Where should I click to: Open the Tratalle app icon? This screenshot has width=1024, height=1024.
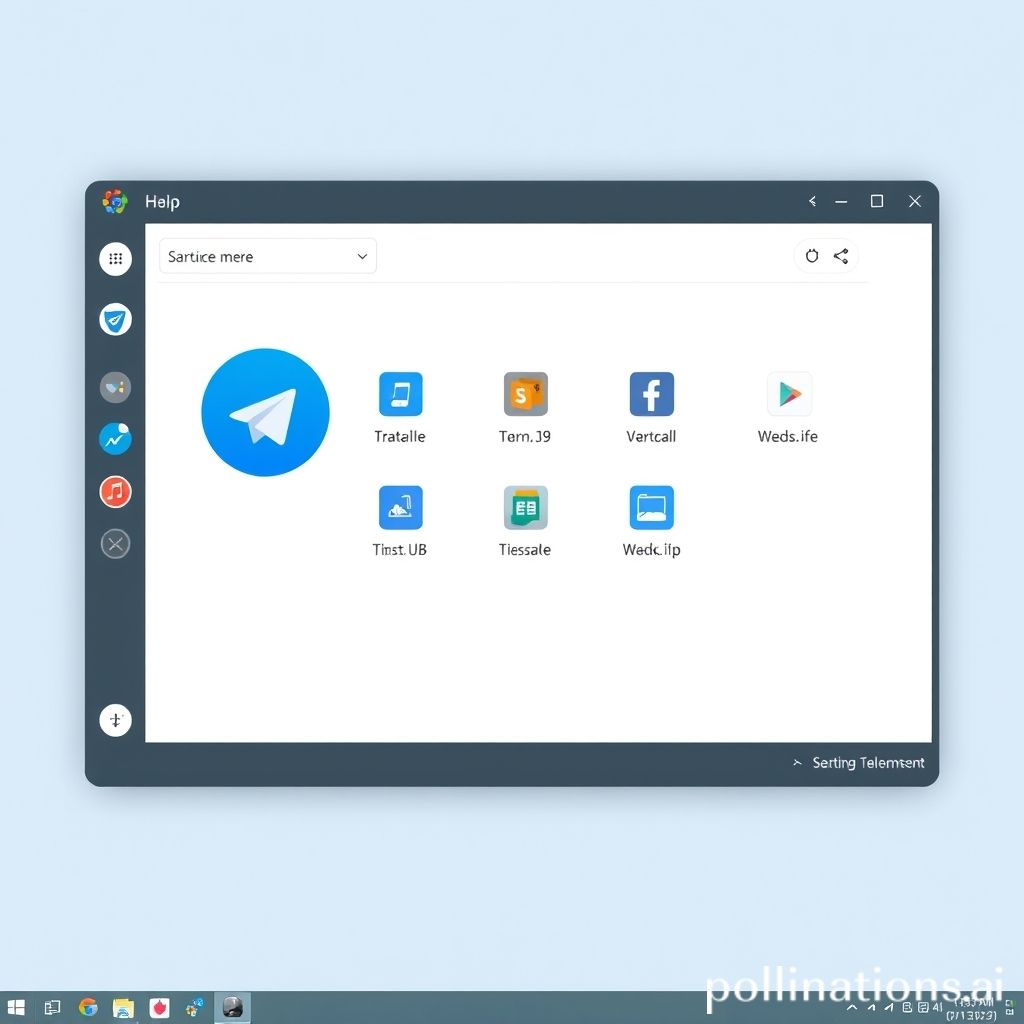(x=400, y=394)
